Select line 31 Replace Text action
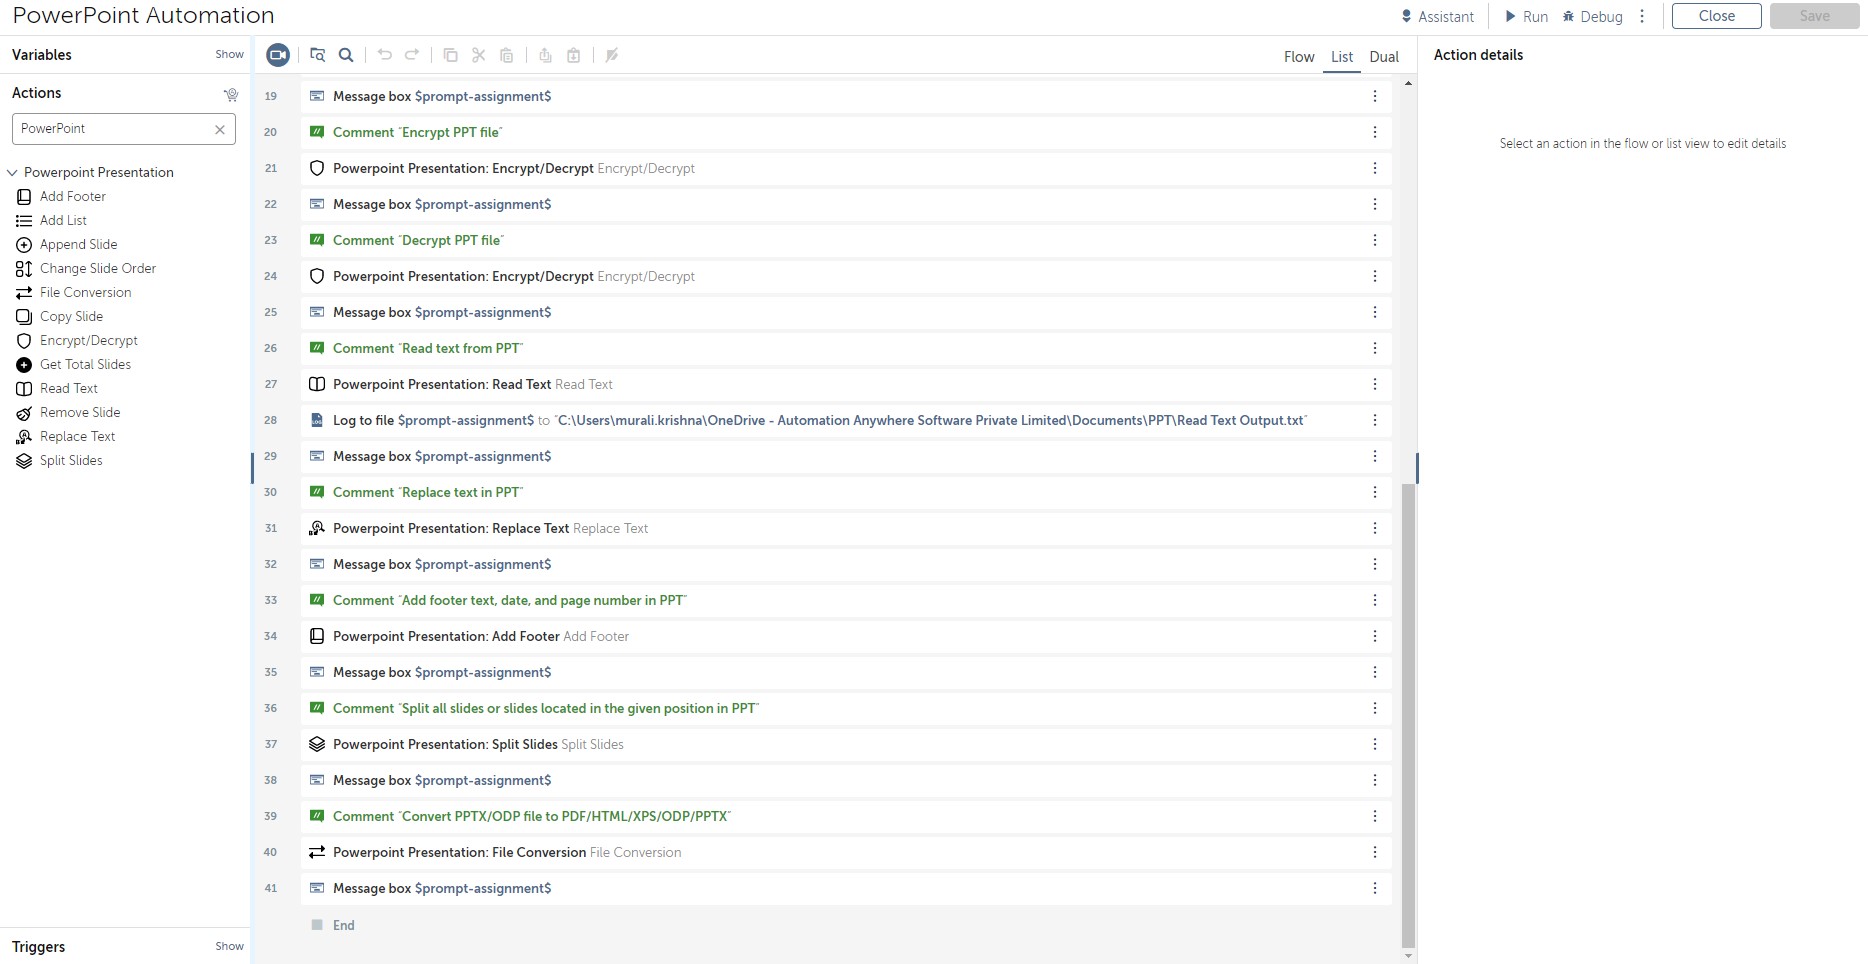 pyautogui.click(x=846, y=529)
